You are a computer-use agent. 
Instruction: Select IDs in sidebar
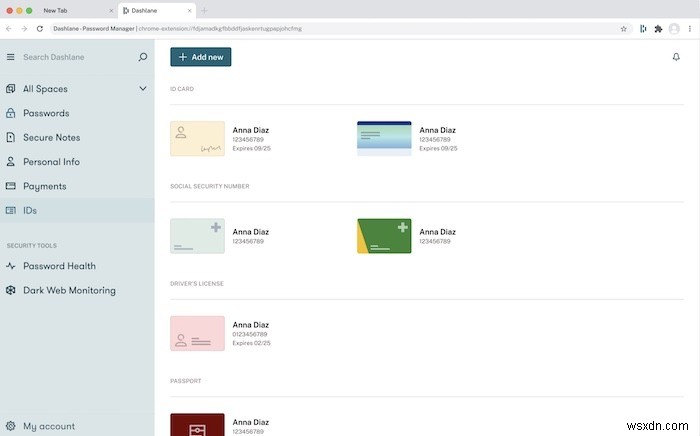point(77,210)
